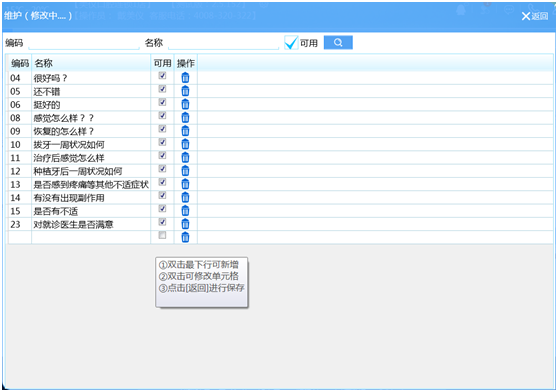The image size is (558, 392).
Task: Toggle the 可用 filter checkbox beside search
Action: click(291, 43)
